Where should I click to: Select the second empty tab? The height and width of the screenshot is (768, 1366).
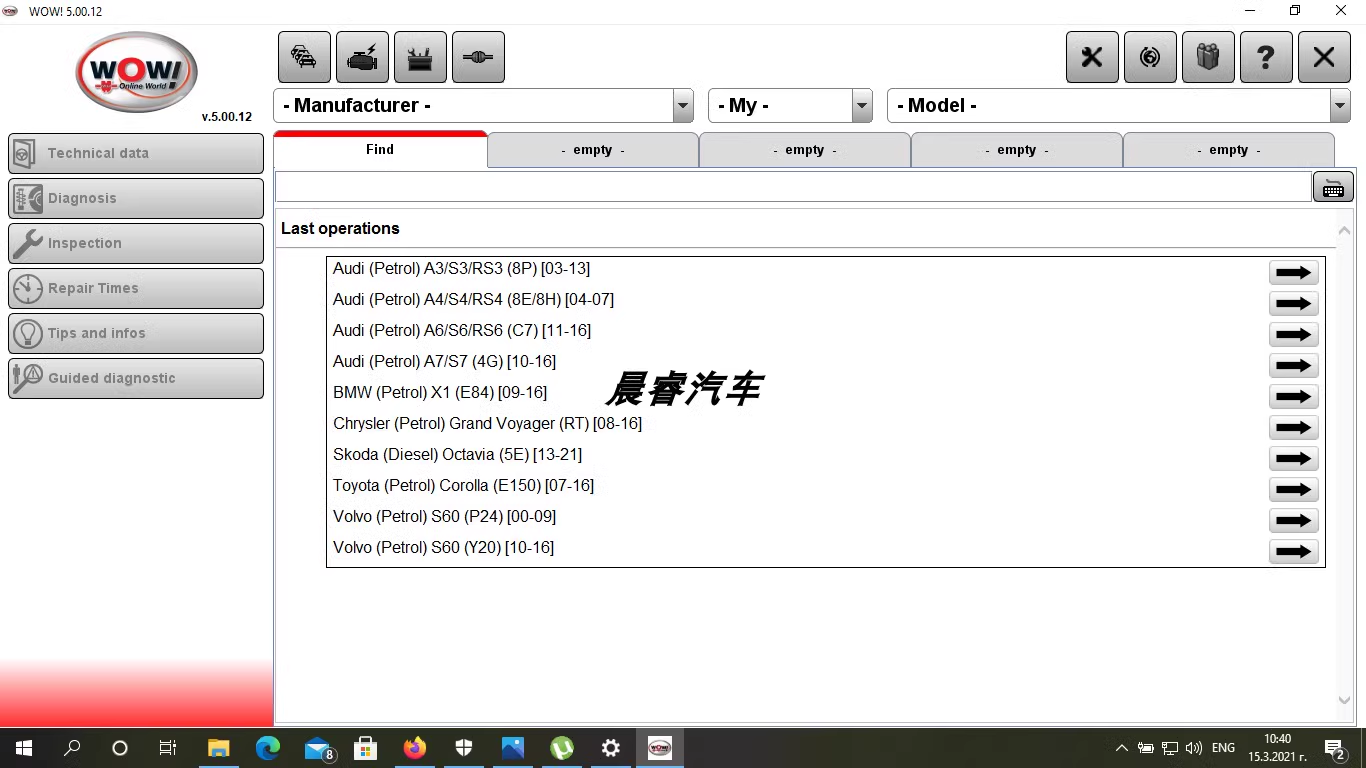tap(805, 150)
